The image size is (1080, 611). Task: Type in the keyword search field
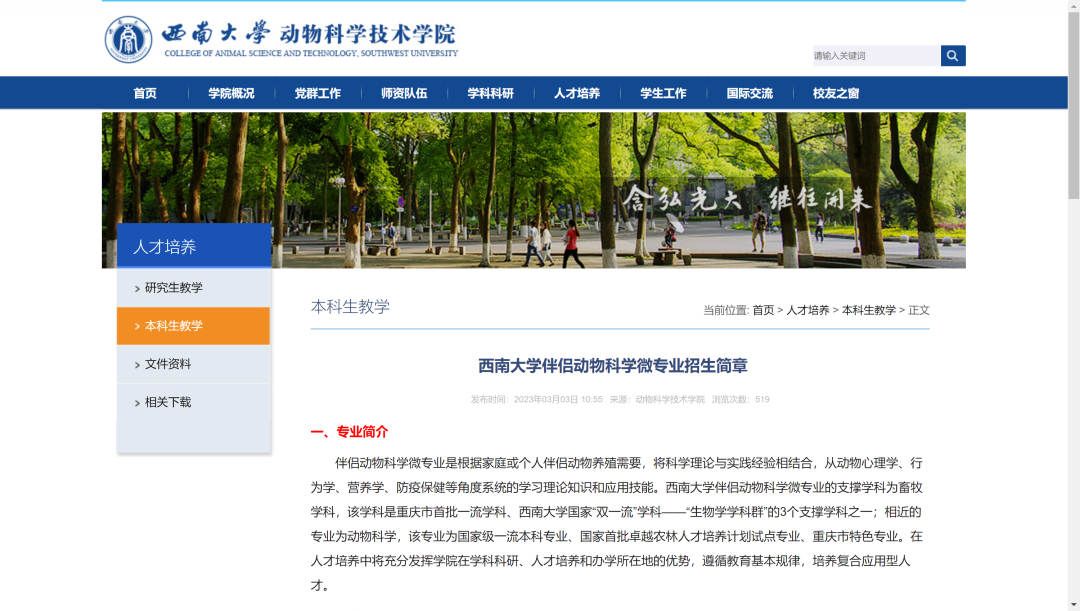point(875,56)
